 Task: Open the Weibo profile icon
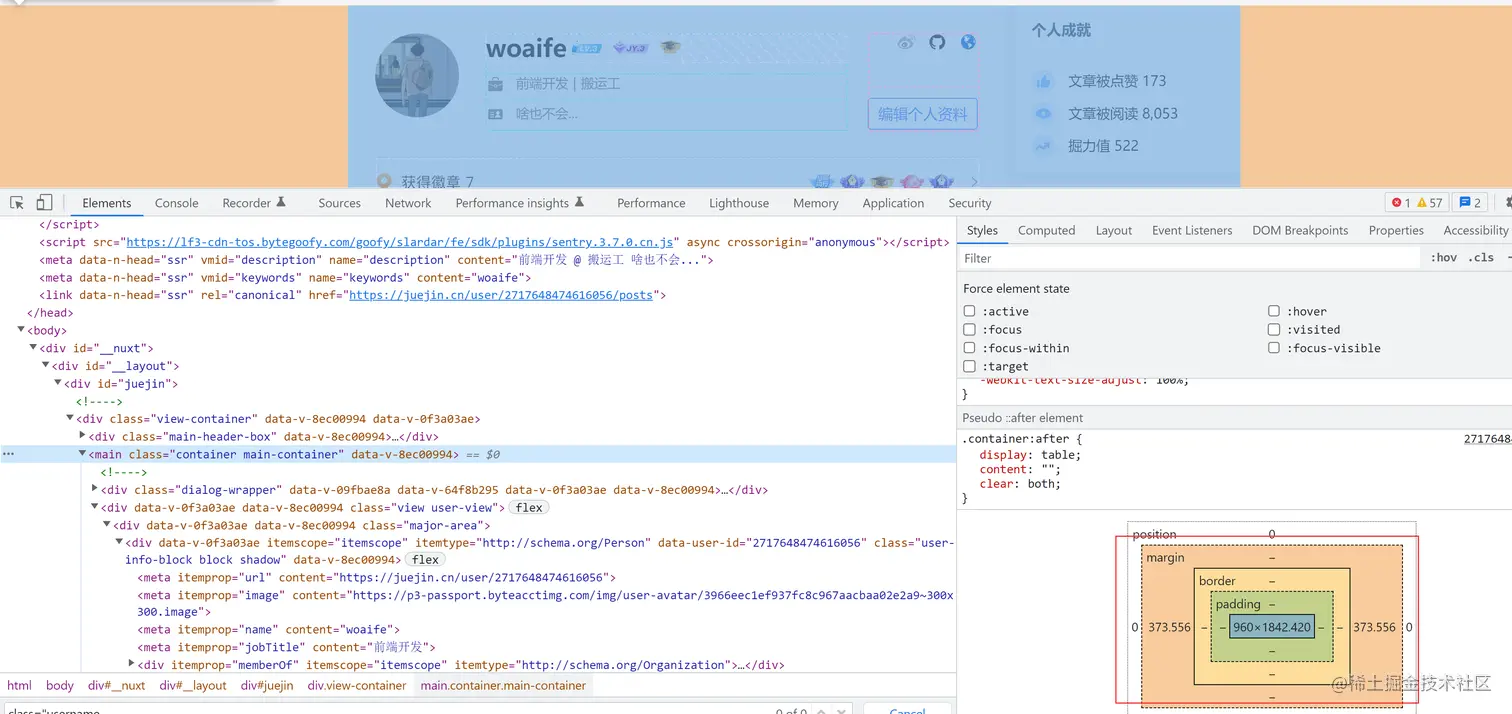coord(906,43)
